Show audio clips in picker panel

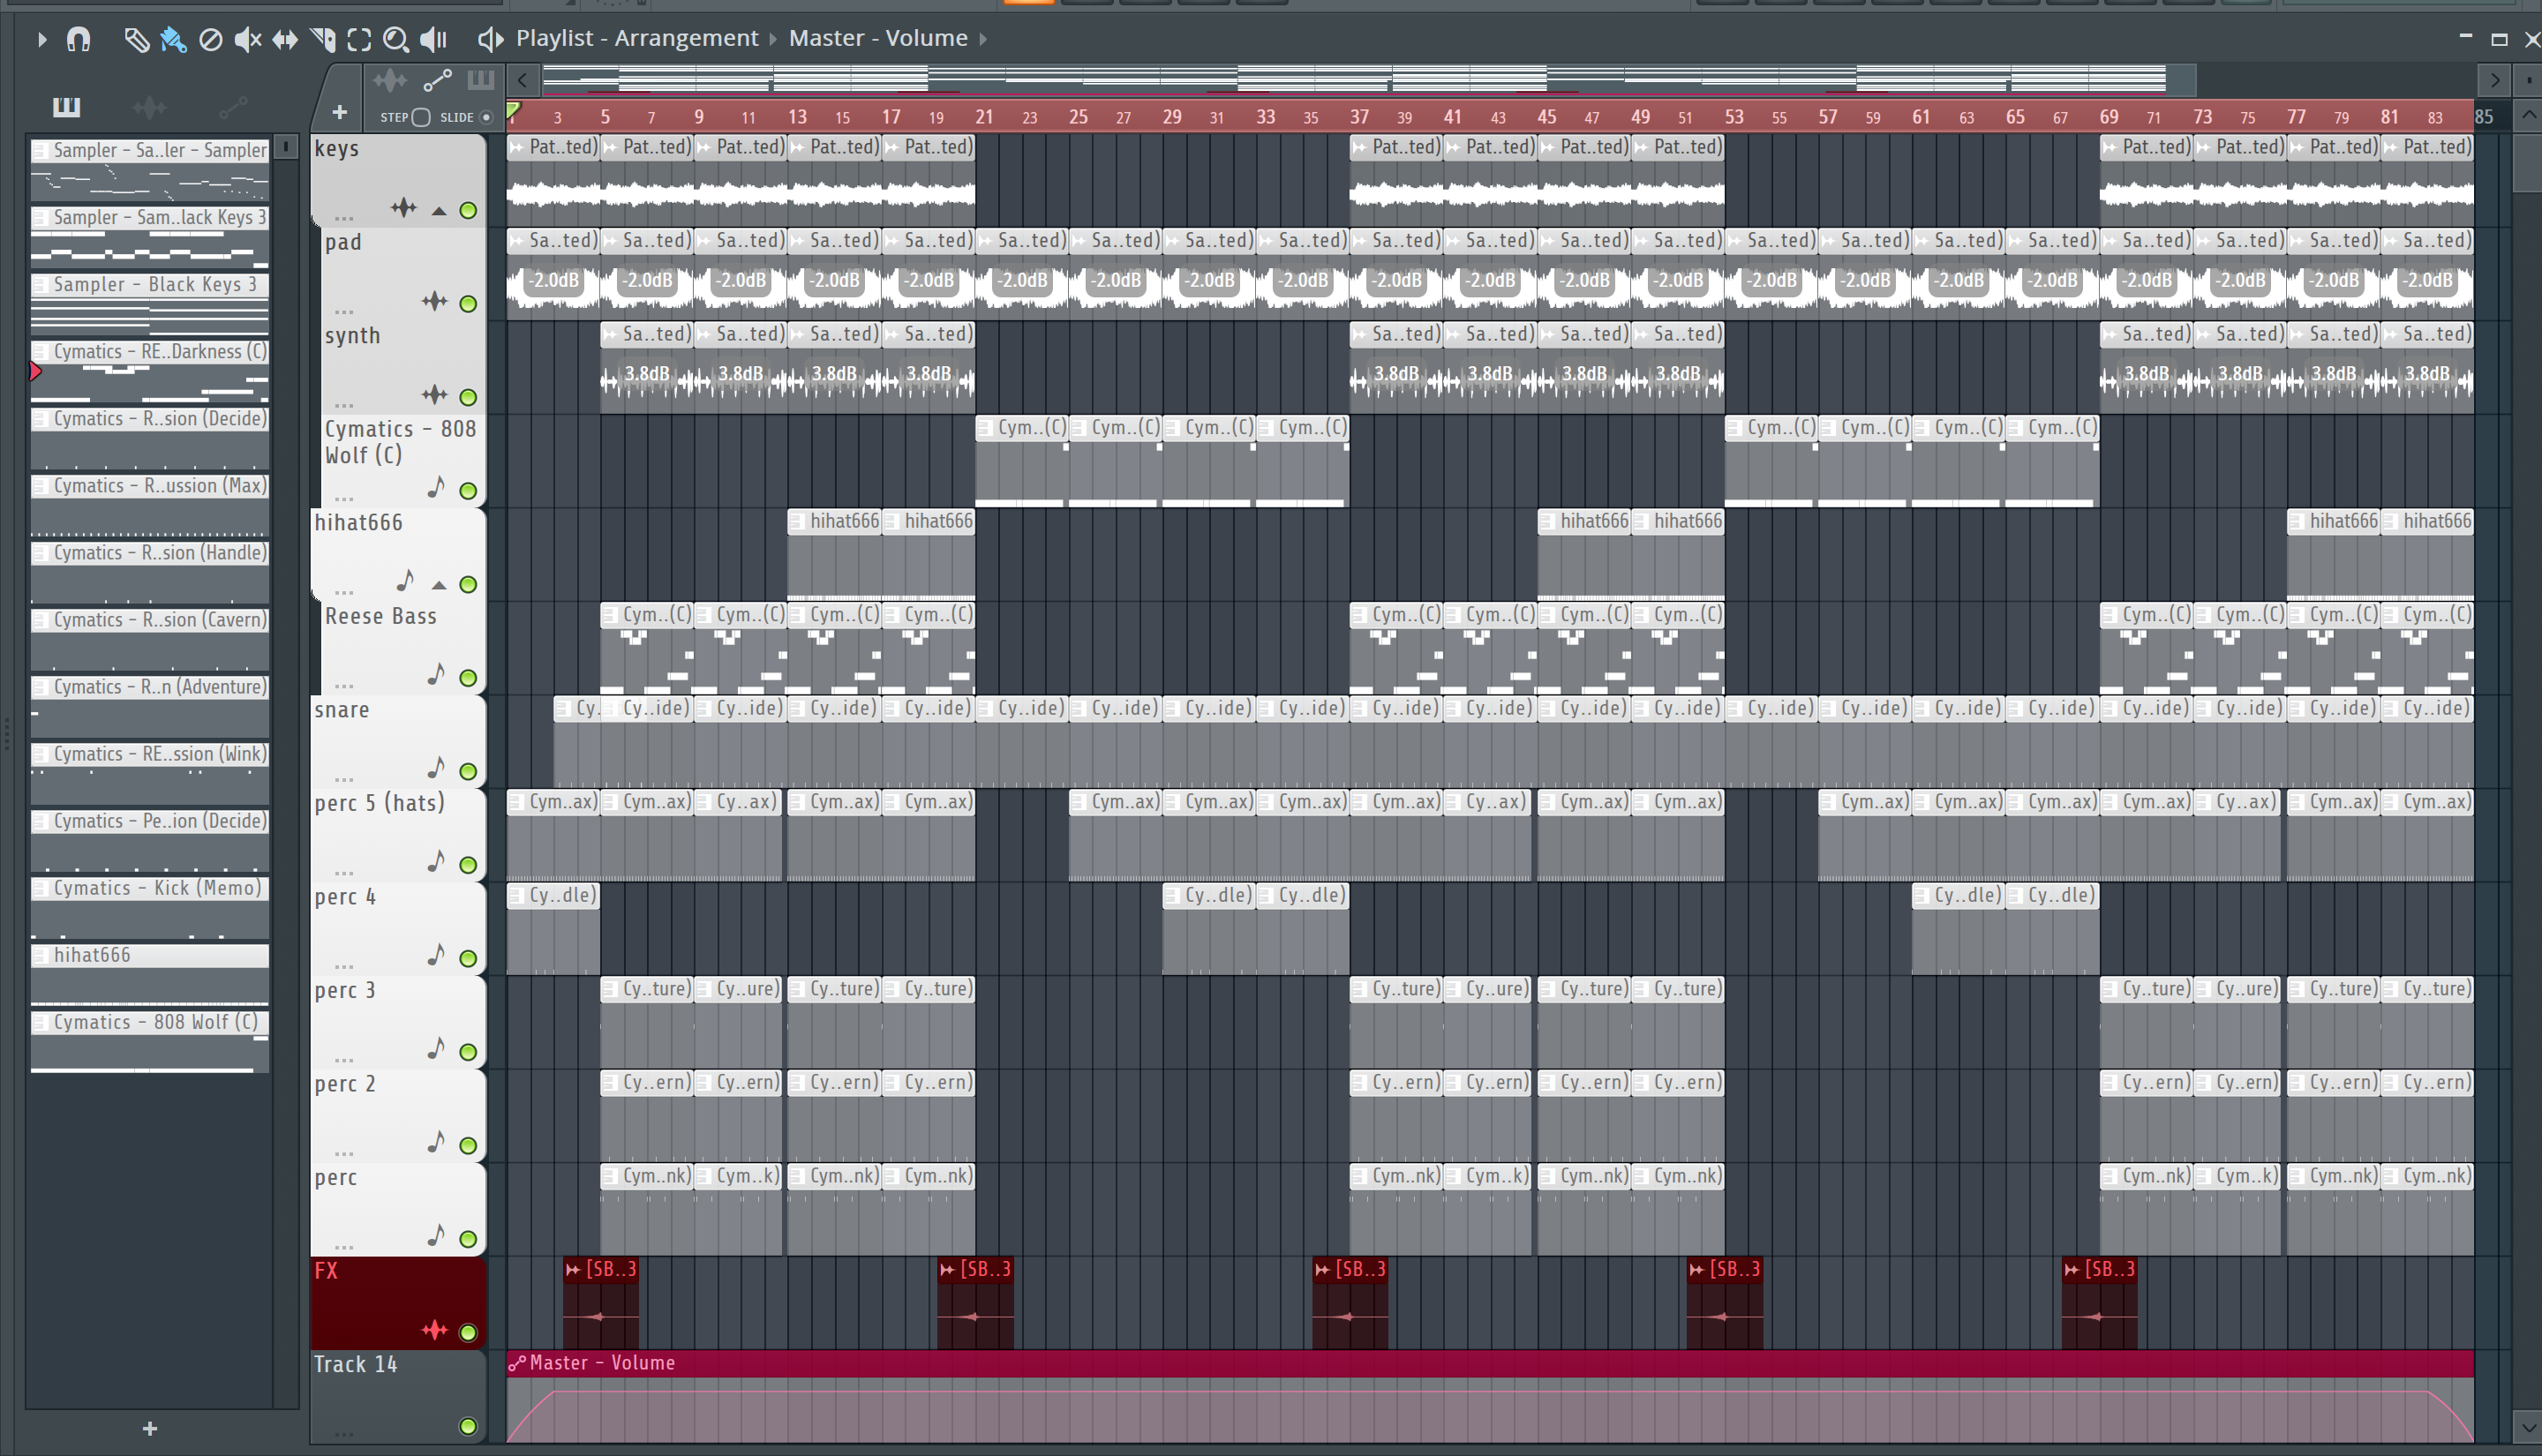[x=149, y=106]
